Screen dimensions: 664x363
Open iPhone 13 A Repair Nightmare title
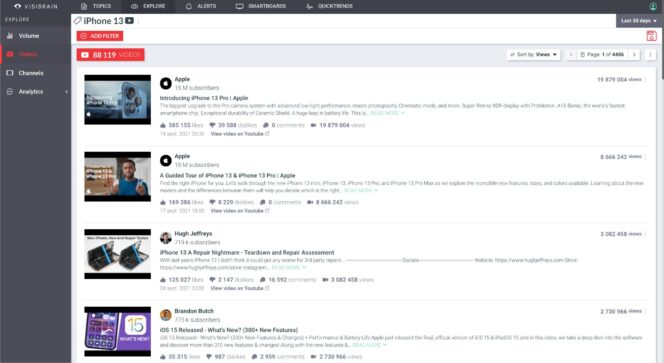tap(247, 252)
